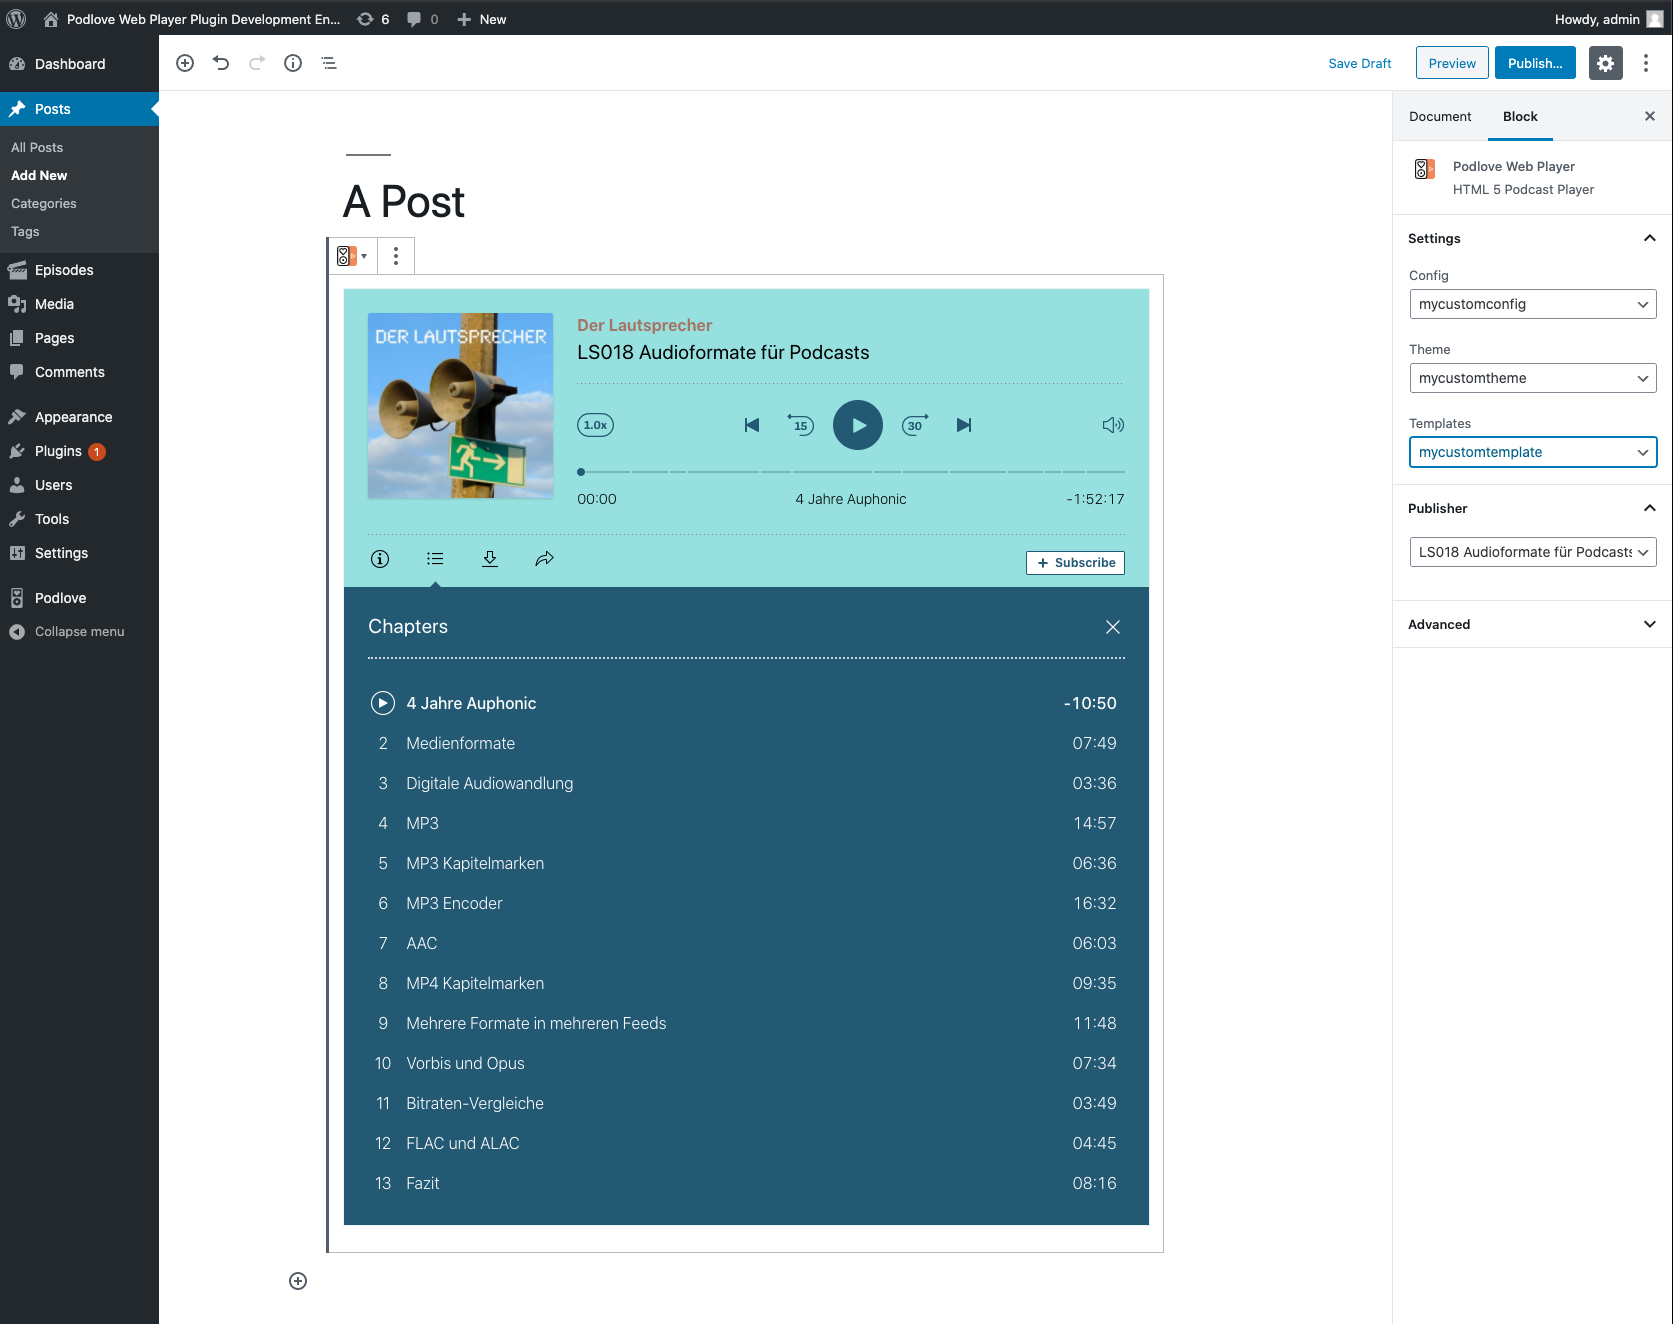Open Media library in sidebar
Screen dimensions: 1673x1324
click(x=79, y=304)
